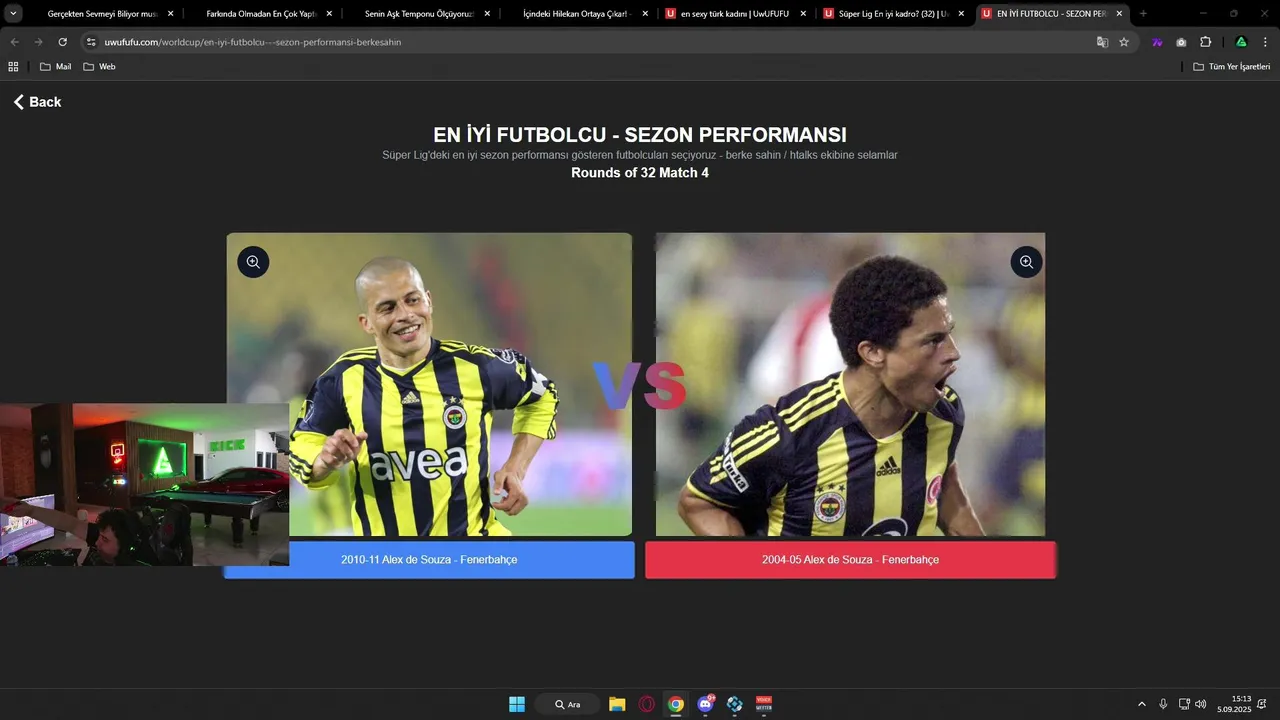This screenshot has width=1280, height=720.
Task: Open the Chrome extensions puzzle icon
Action: tap(1205, 42)
